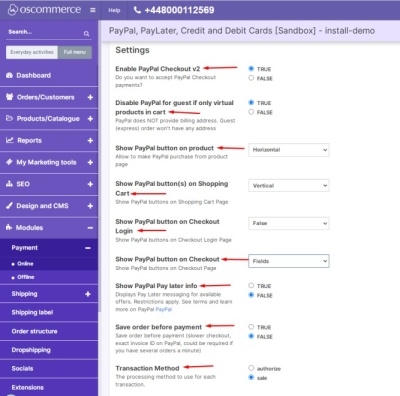
Task: Open the Shipping label menu item
Action: (x=49, y=312)
